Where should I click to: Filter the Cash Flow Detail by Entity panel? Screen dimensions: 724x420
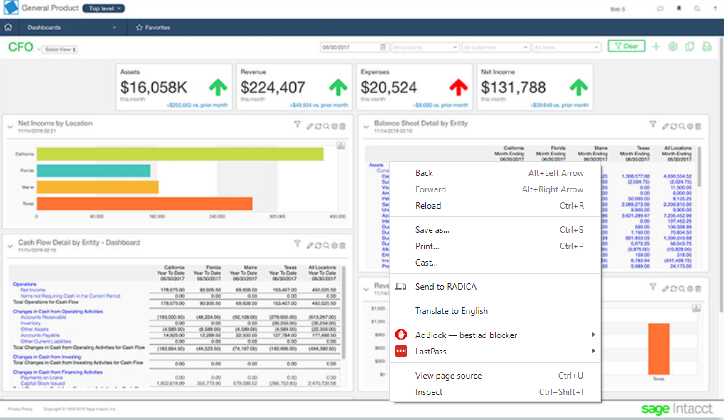[x=297, y=244]
